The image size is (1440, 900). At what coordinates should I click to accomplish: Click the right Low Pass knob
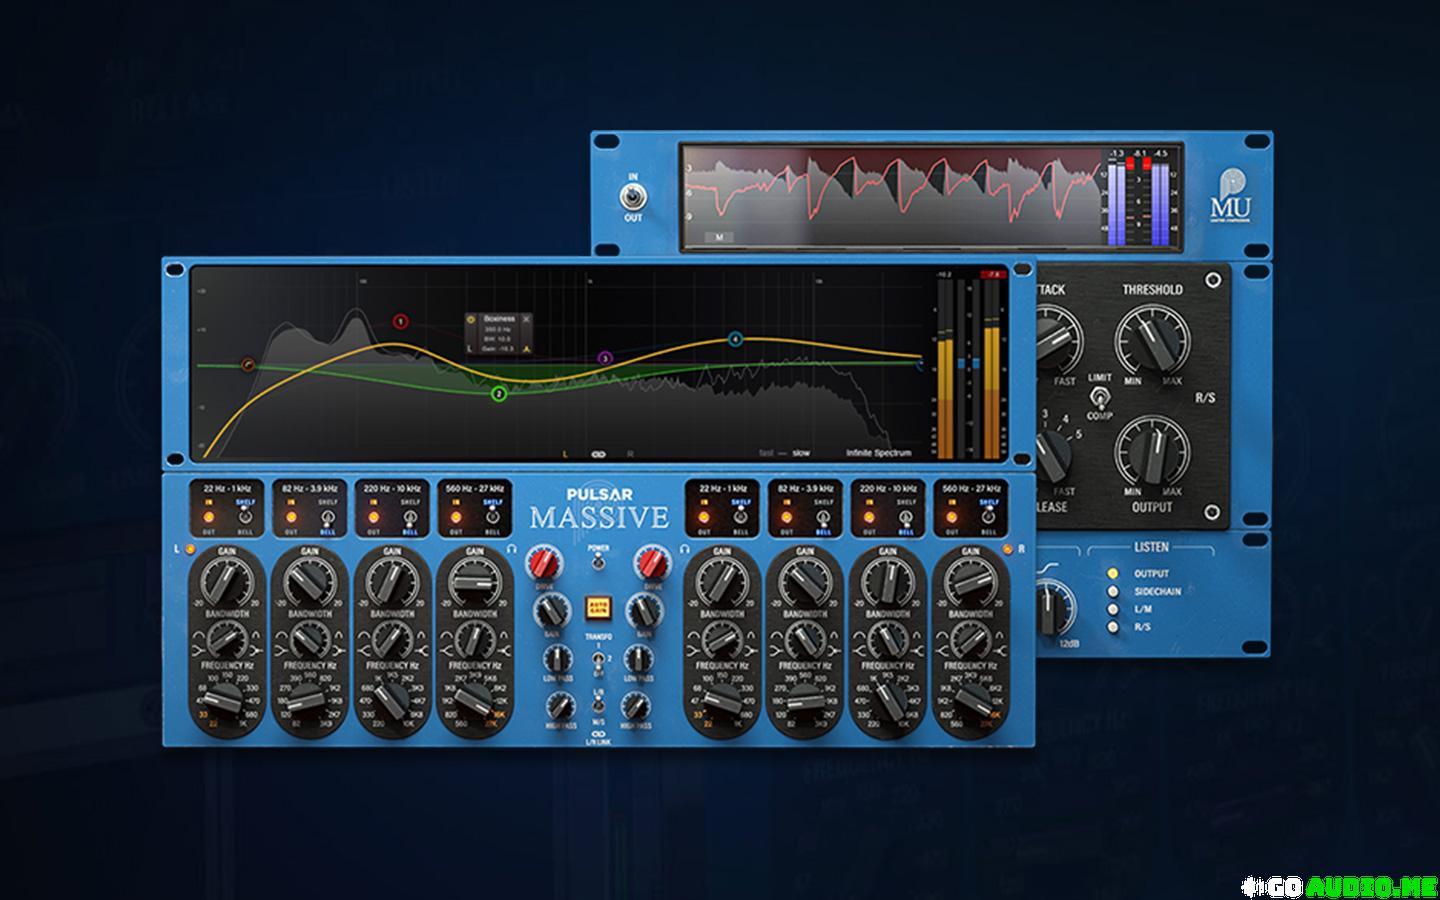(637, 658)
